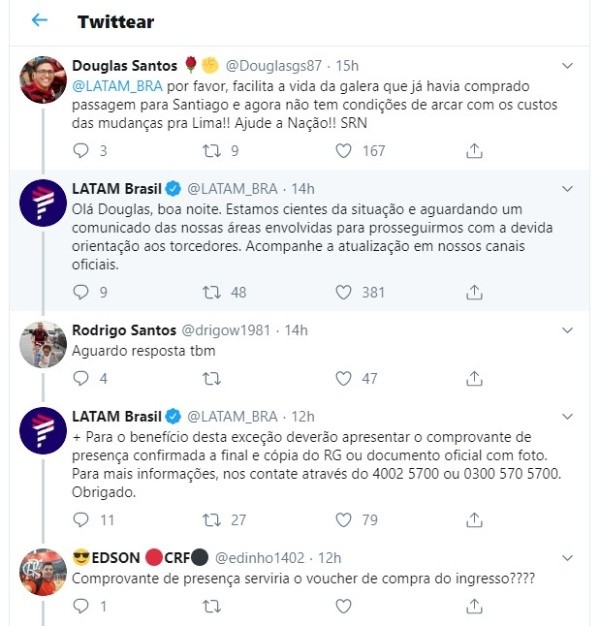This screenshot has width=600, height=626.
Task: Open the @LATAM_BRA mention in Douglas's tweet
Action: click(114, 87)
